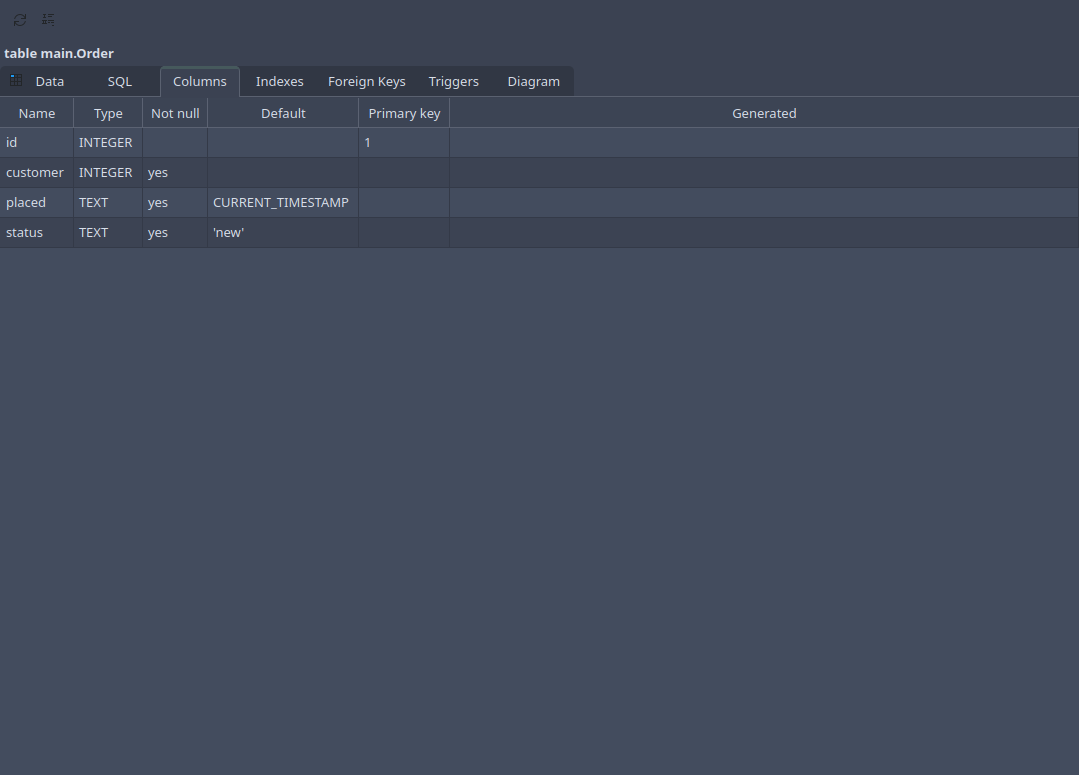1079x775 pixels.
Task: View the Triggers tab
Action: click(x=453, y=81)
